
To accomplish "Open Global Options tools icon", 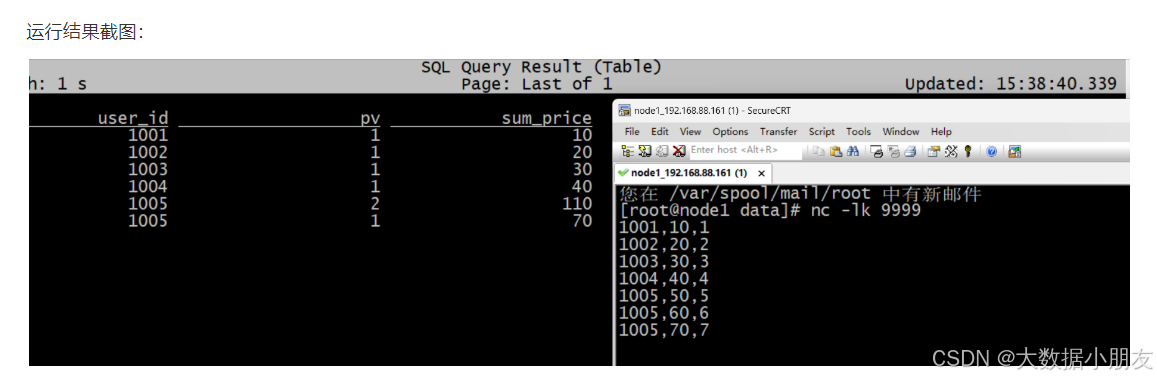I will pyautogui.click(x=950, y=151).
